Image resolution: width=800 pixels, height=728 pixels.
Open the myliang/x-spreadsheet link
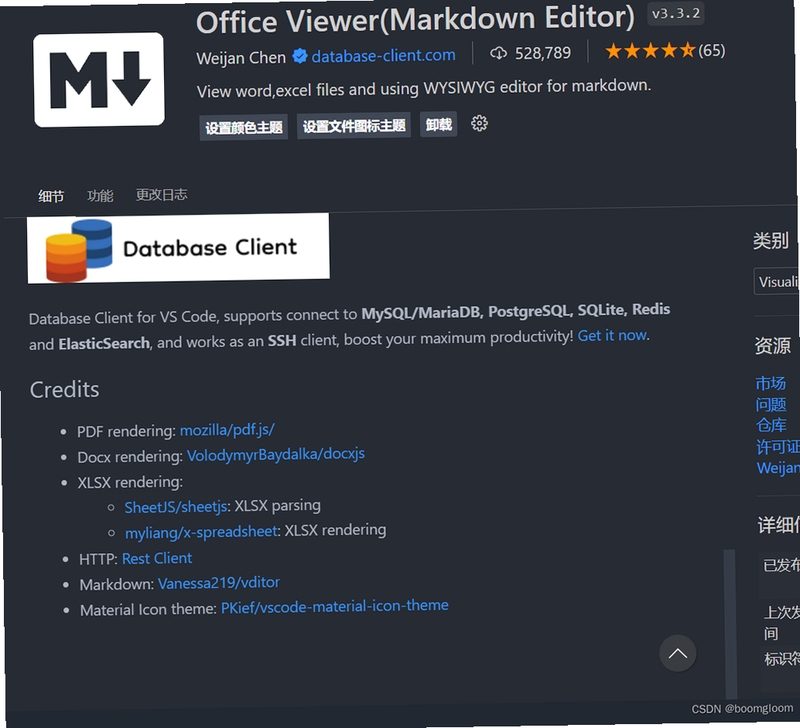point(202,532)
